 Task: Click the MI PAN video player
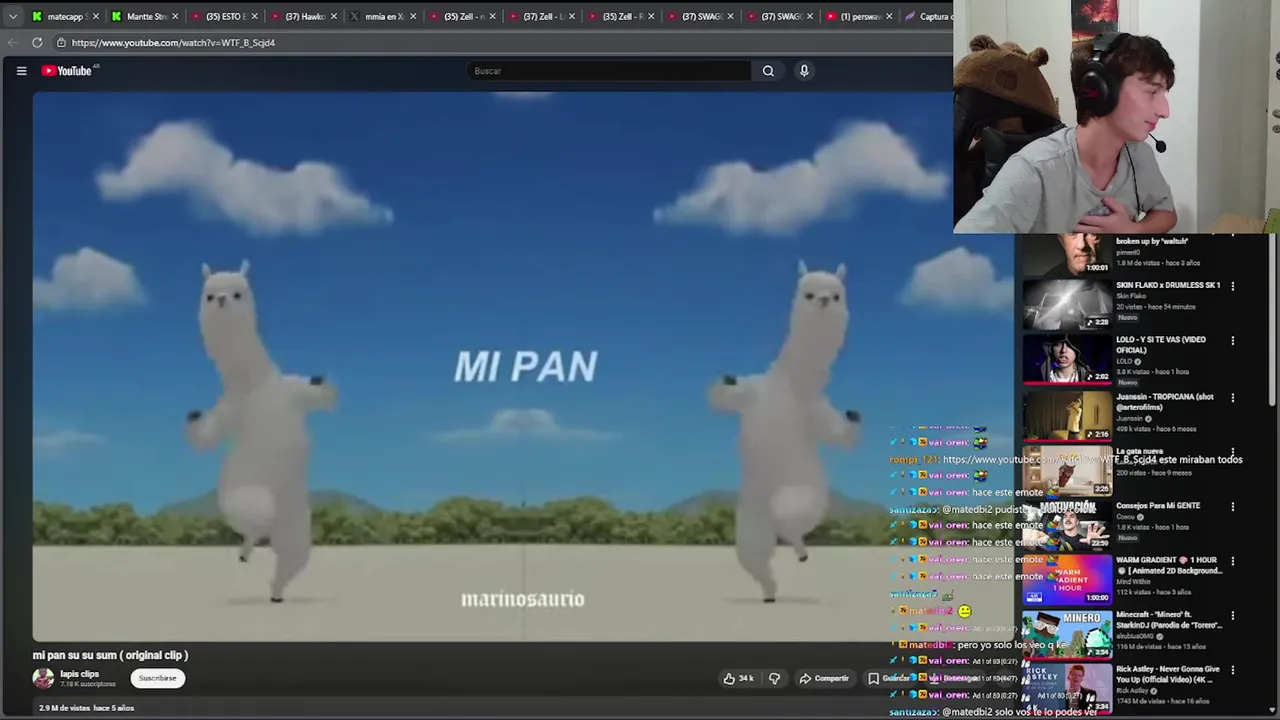coord(523,366)
